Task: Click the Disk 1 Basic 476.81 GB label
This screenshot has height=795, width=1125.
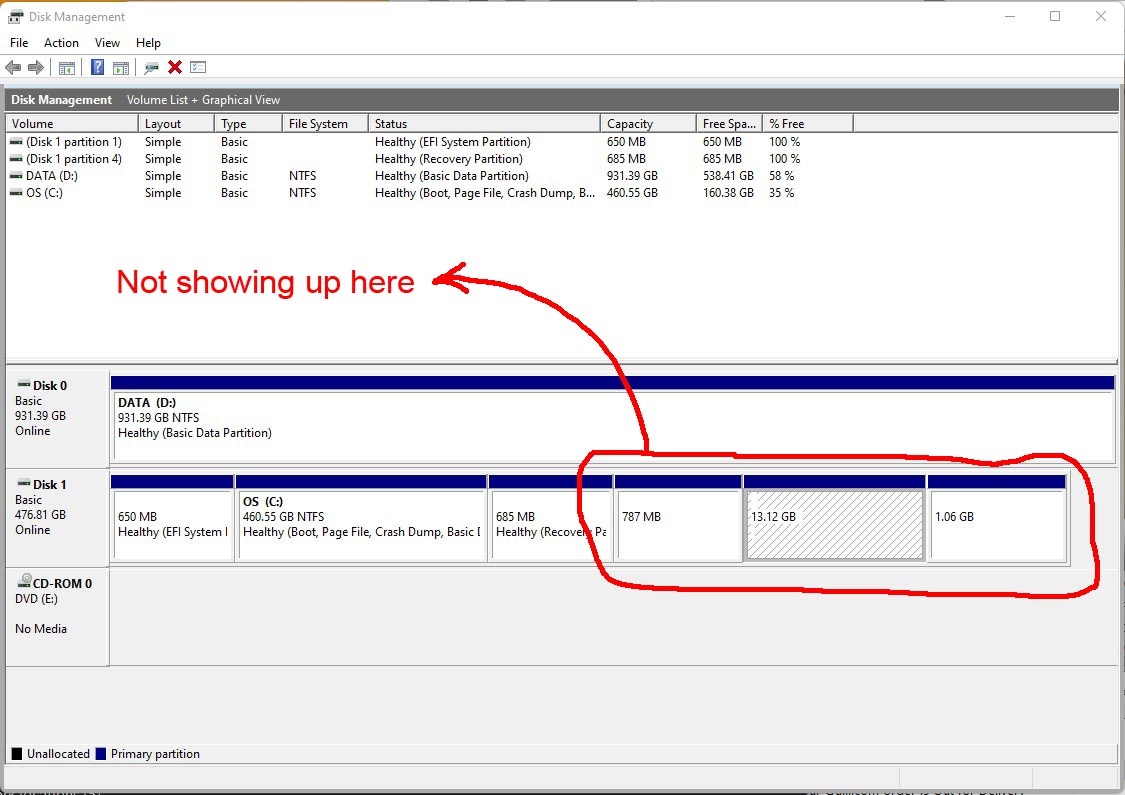Action: [x=57, y=517]
